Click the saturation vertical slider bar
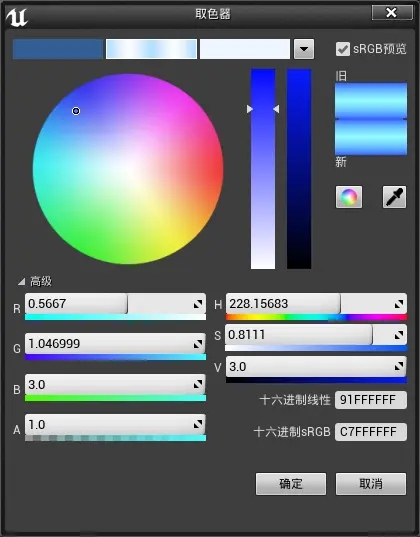Image resolution: width=420 pixels, height=537 pixels. (263, 169)
